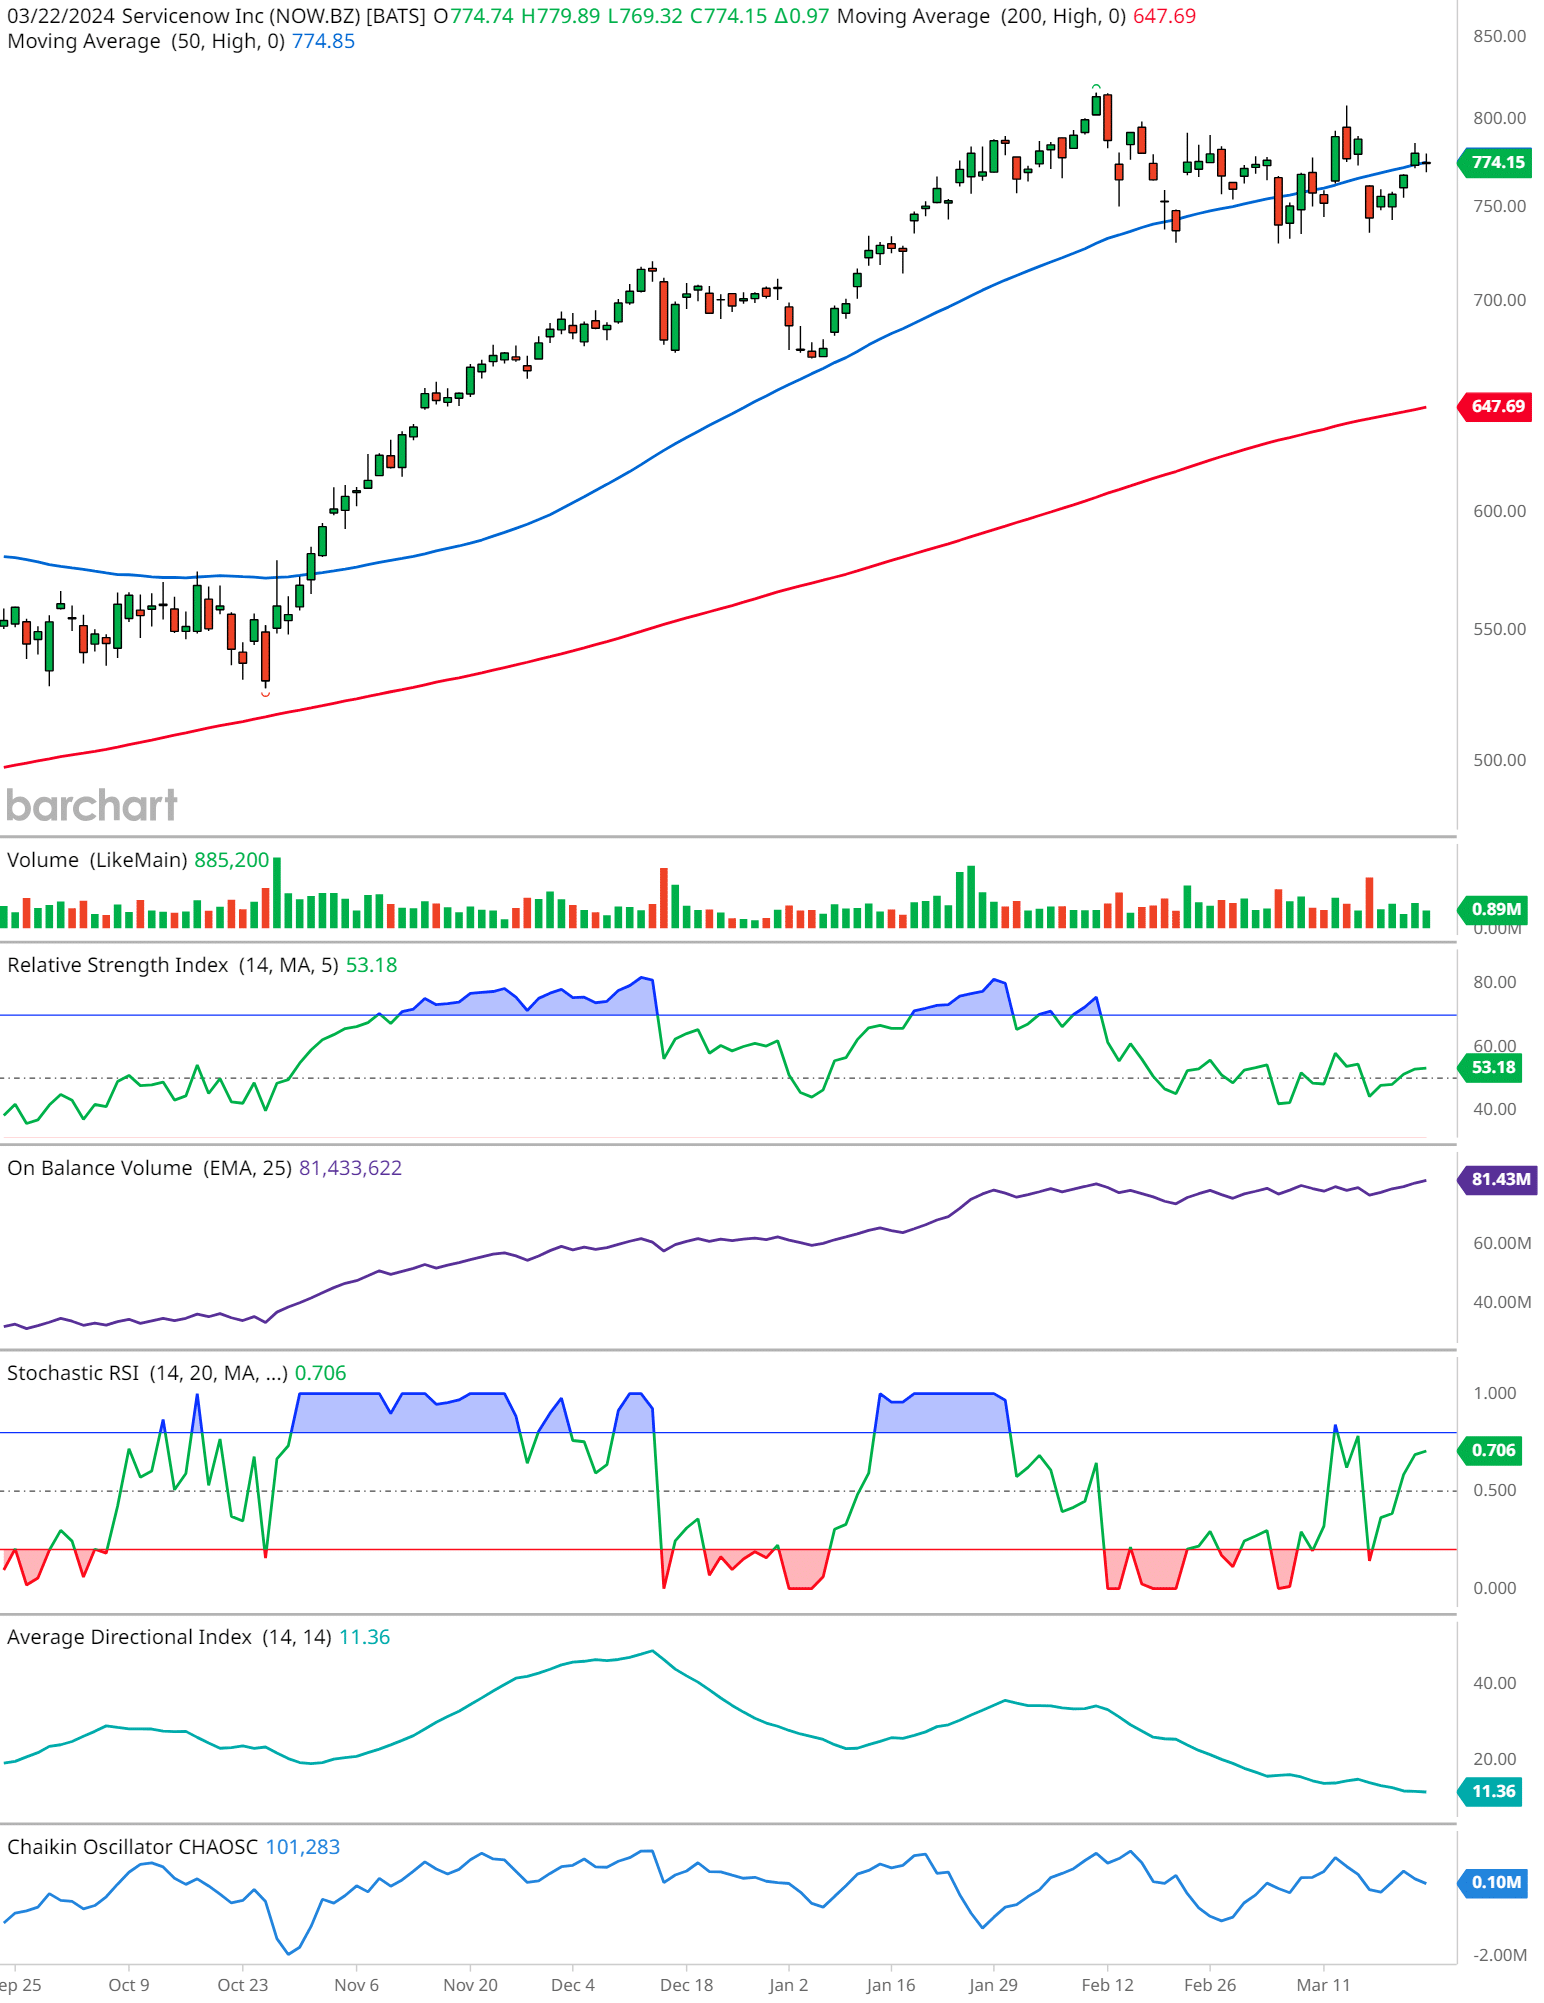This screenshot has width=1544, height=2003.
Task: Click the 101,283 Chaikin Oscillator reading
Action: point(303,1847)
